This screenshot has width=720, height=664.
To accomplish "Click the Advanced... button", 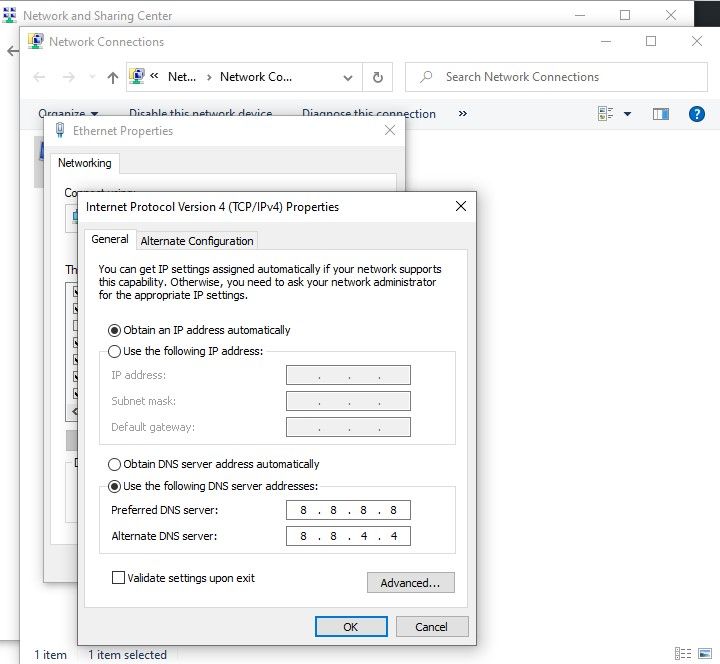I will click(x=410, y=583).
